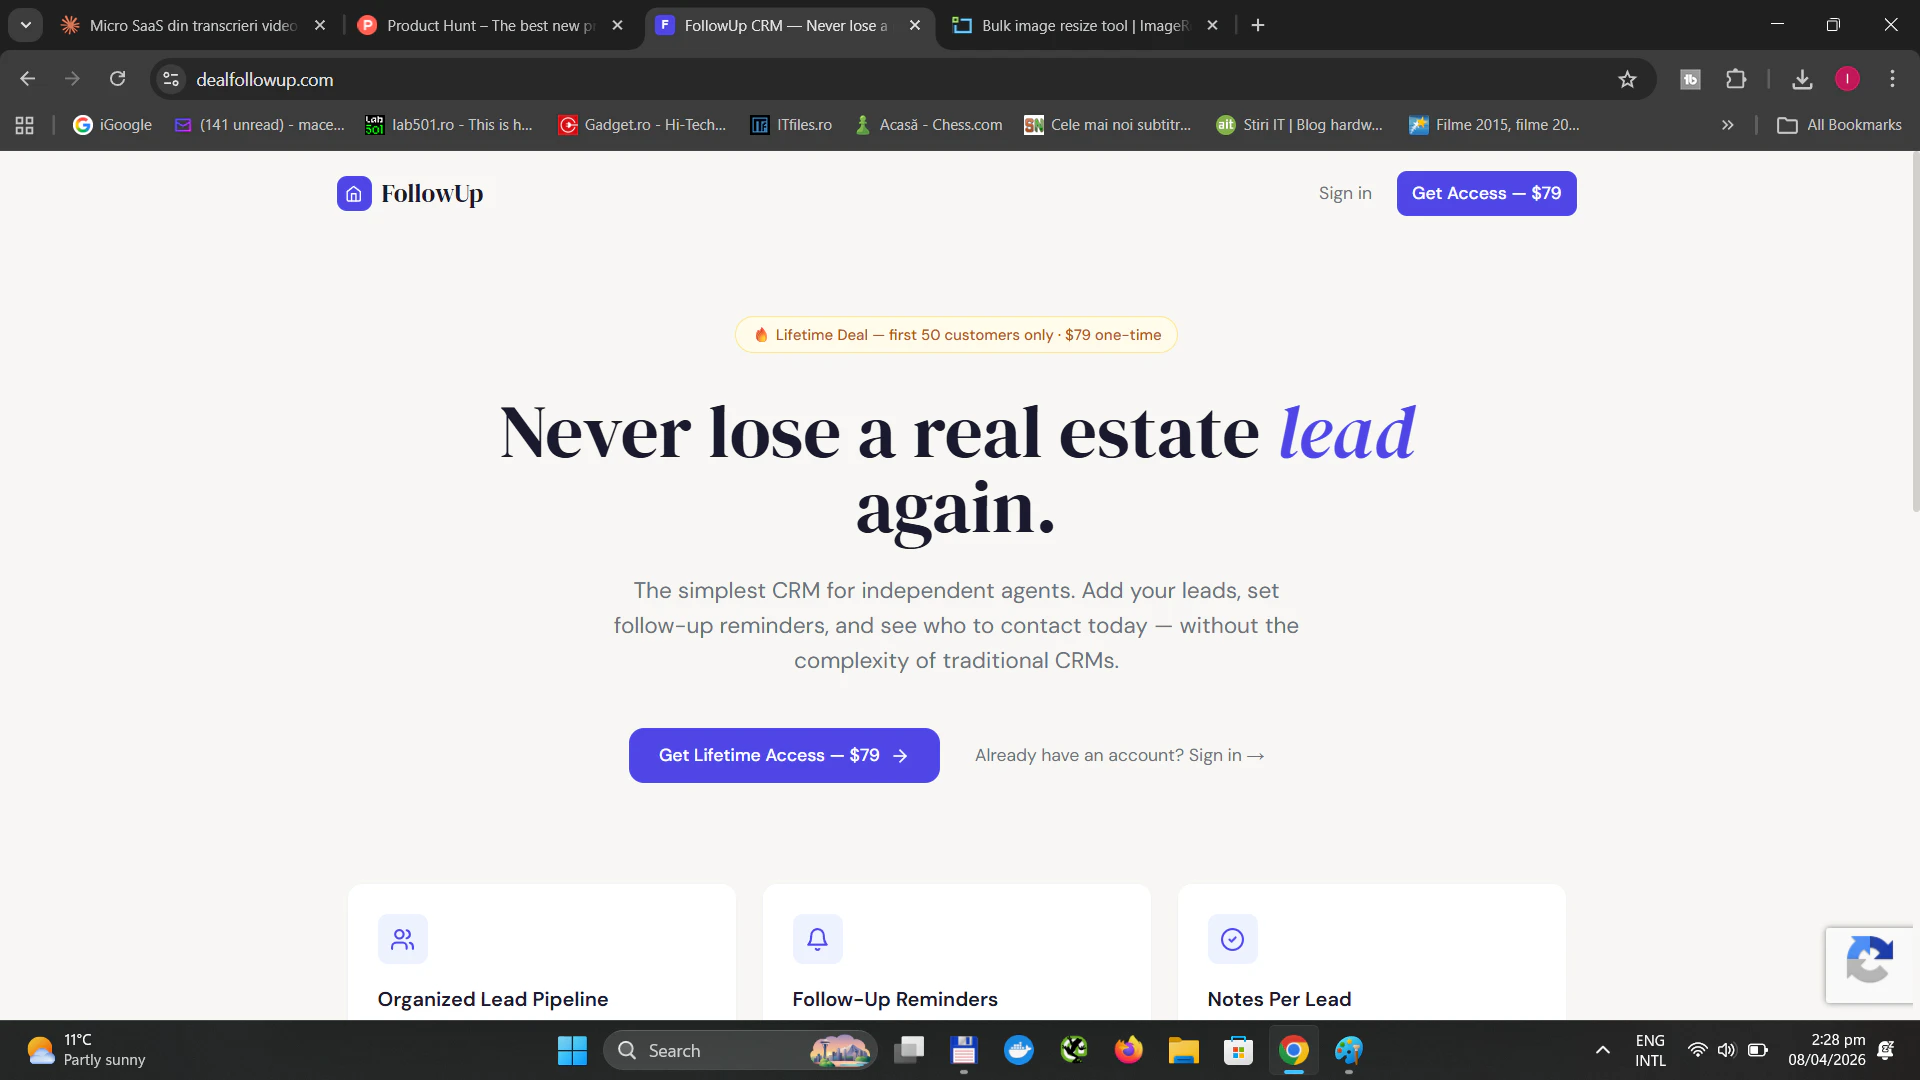Click Already have an account Sign in link
The width and height of the screenshot is (1920, 1080).
(x=1119, y=755)
